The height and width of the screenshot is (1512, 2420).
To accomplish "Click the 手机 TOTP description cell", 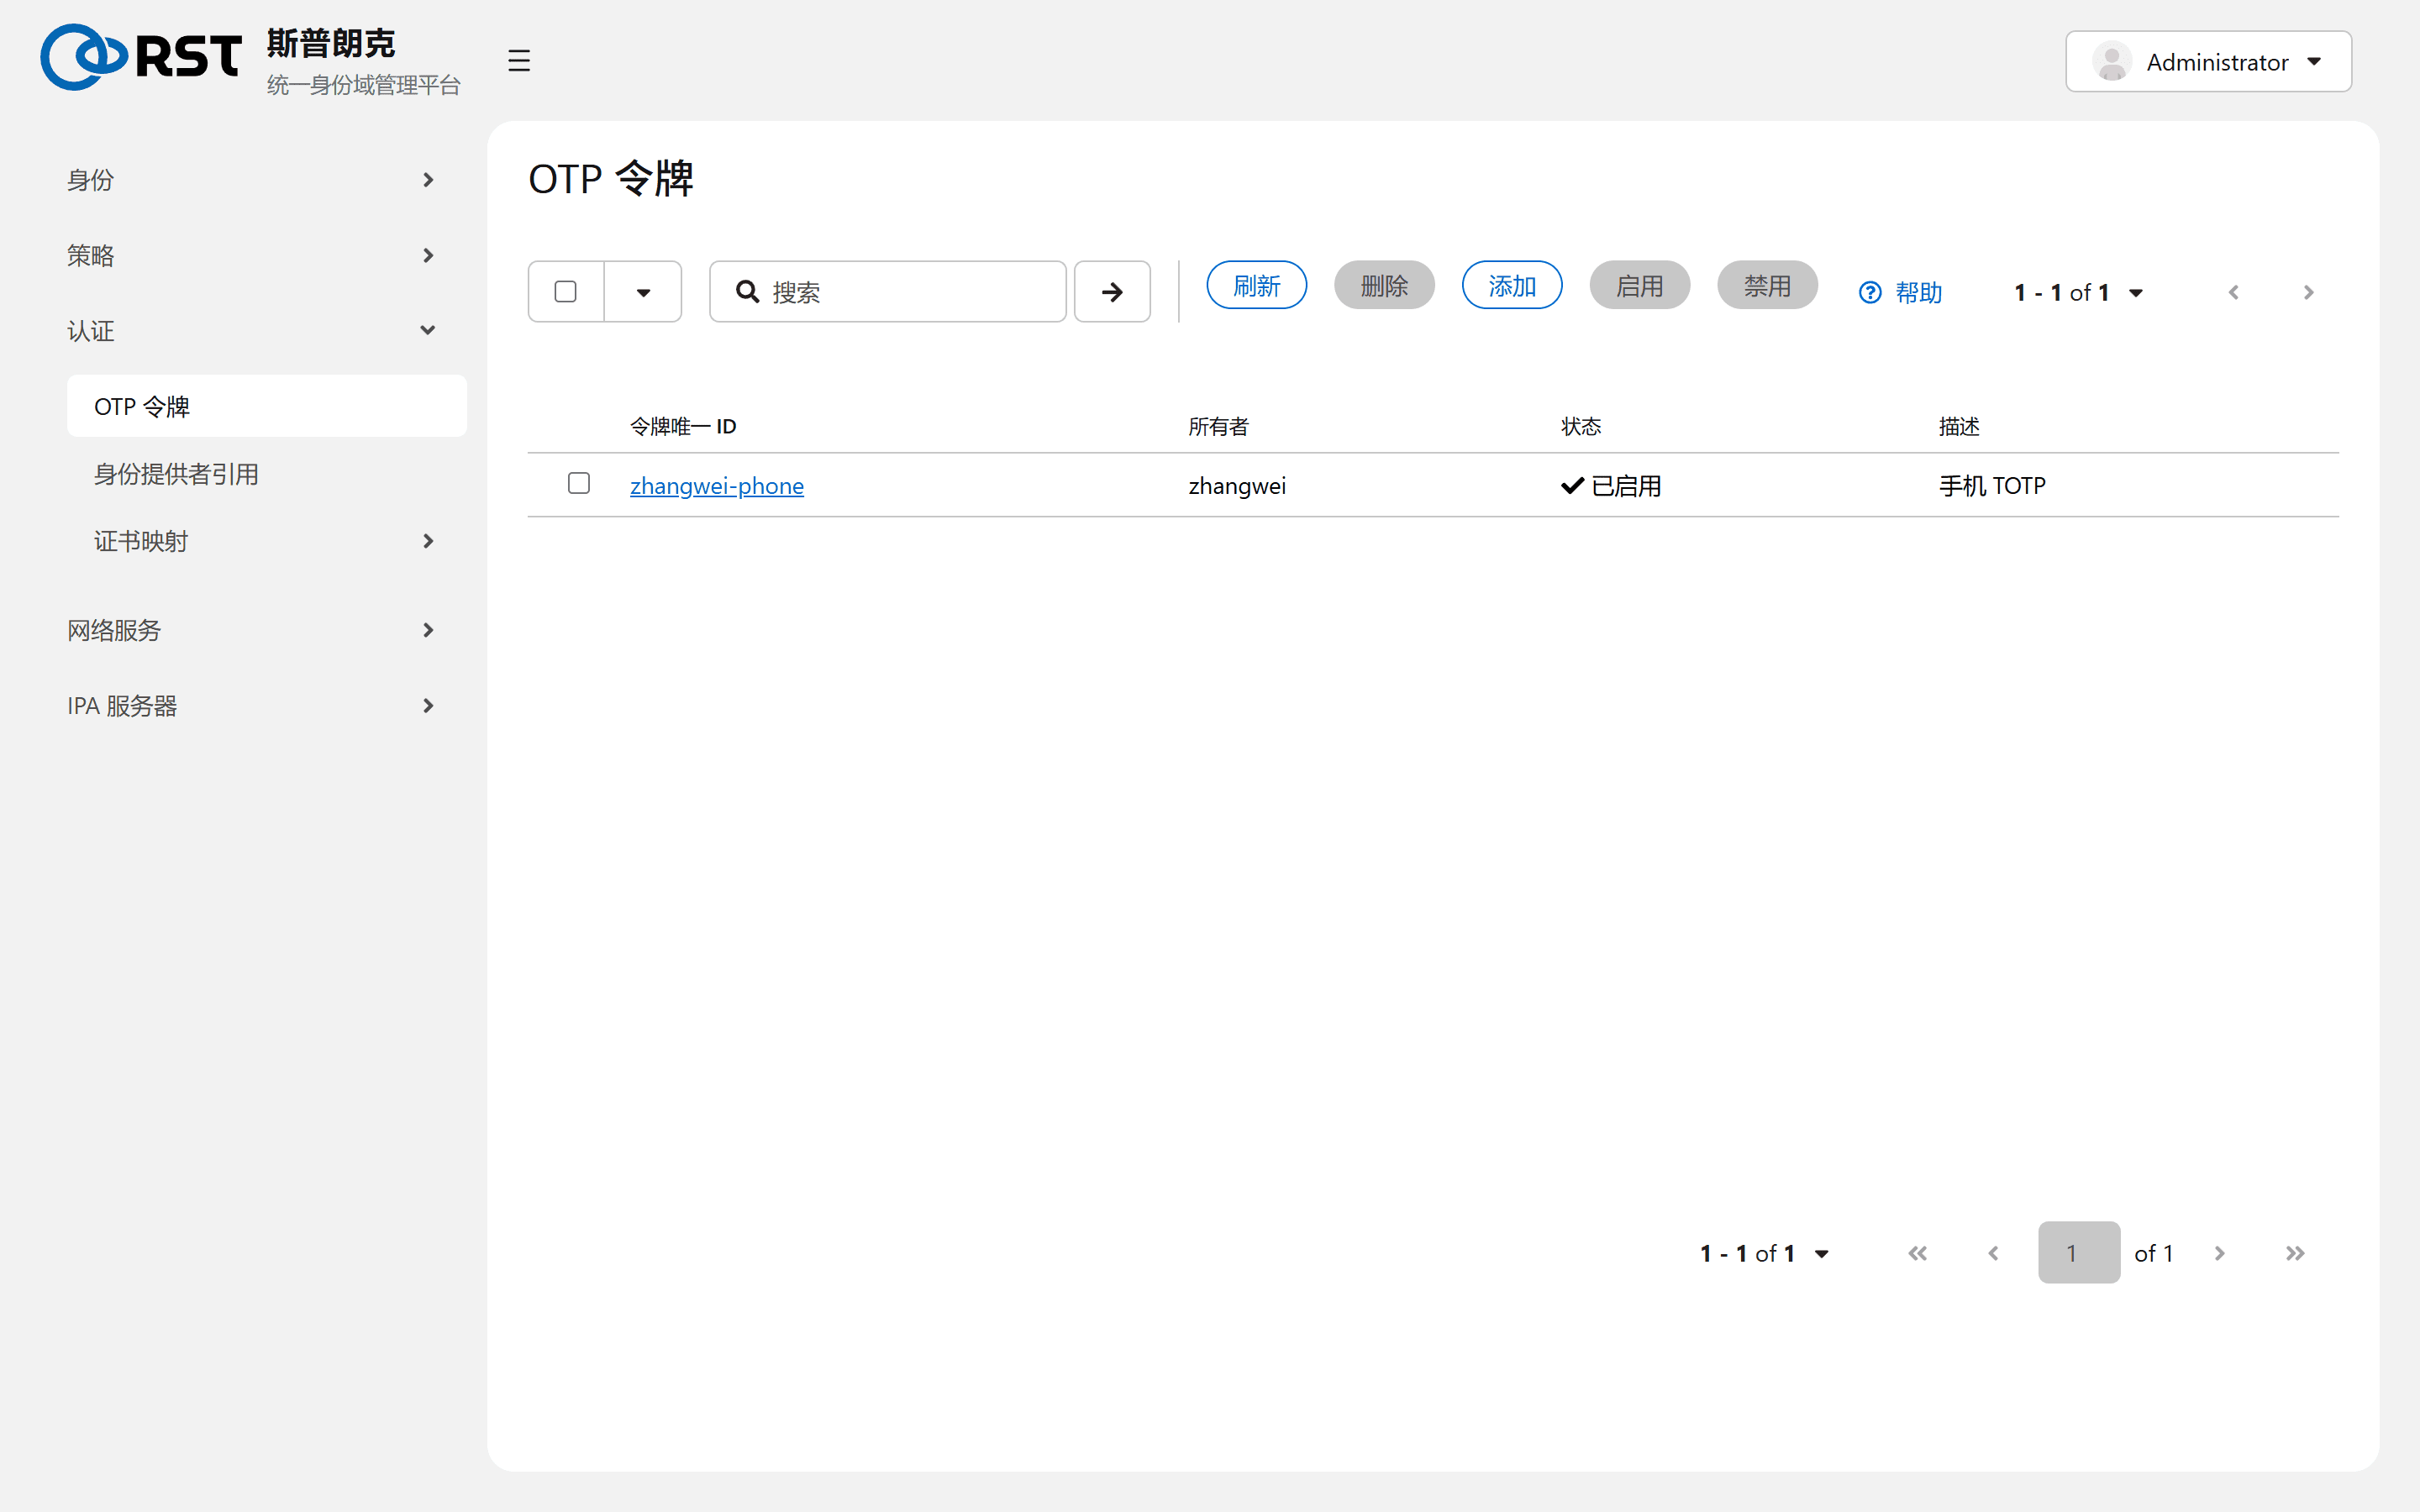I will [x=1992, y=486].
